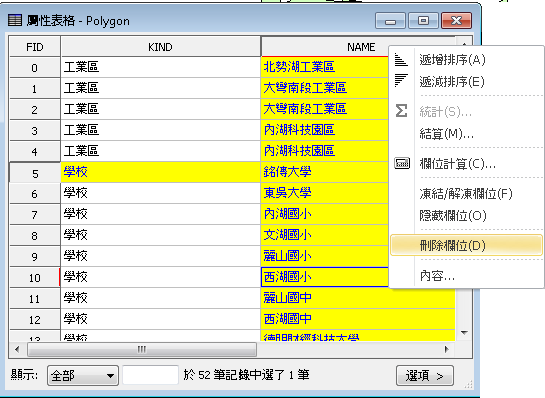Minimize the 屬性表格 window
Image resolution: width=545 pixels, height=398 pixels.
(390, 21)
